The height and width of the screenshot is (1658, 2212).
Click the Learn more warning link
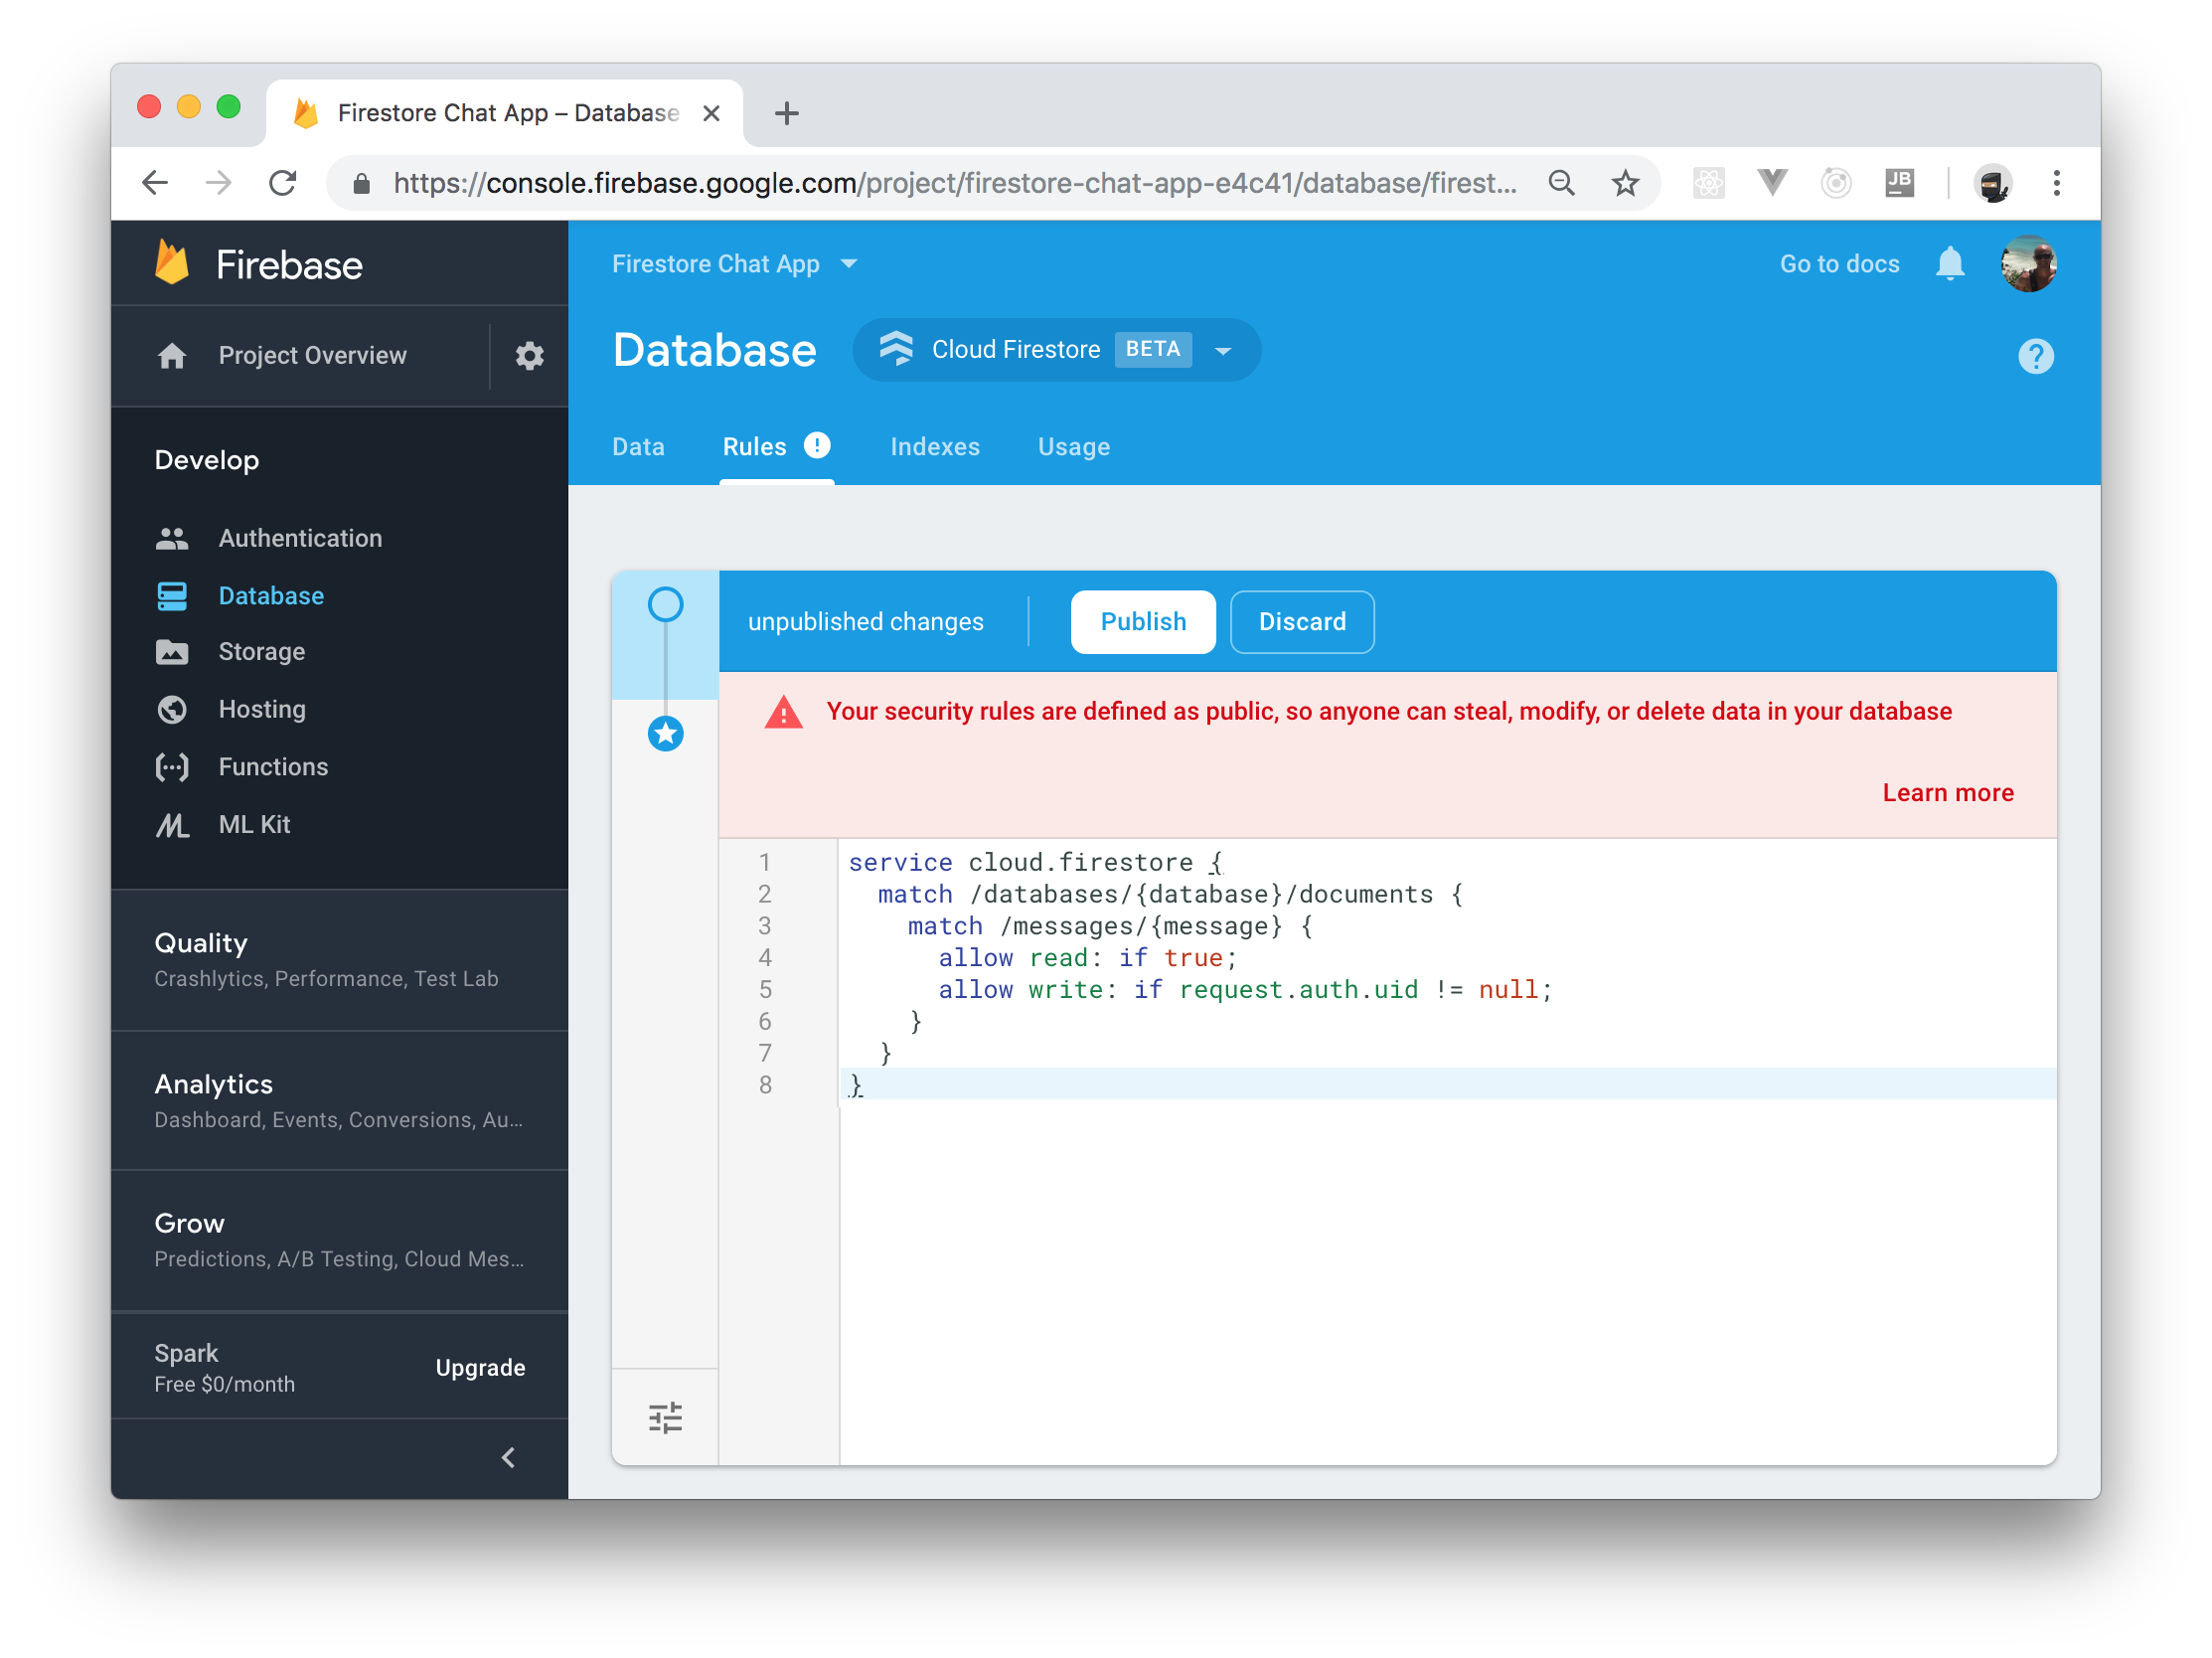pyautogui.click(x=1946, y=793)
